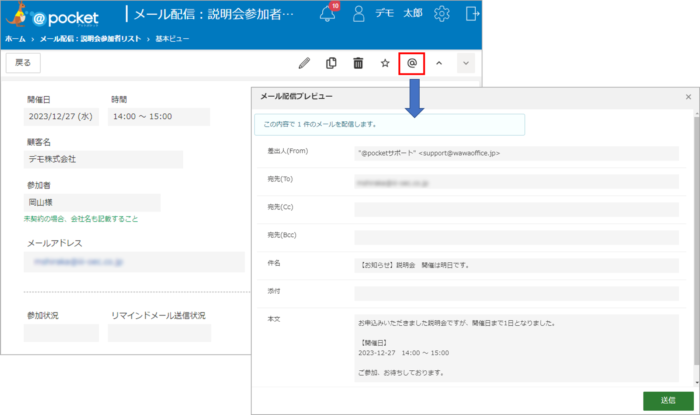Click the 件名 subject field
Image resolution: width=700 pixels, height=415 pixels.
click(517, 266)
